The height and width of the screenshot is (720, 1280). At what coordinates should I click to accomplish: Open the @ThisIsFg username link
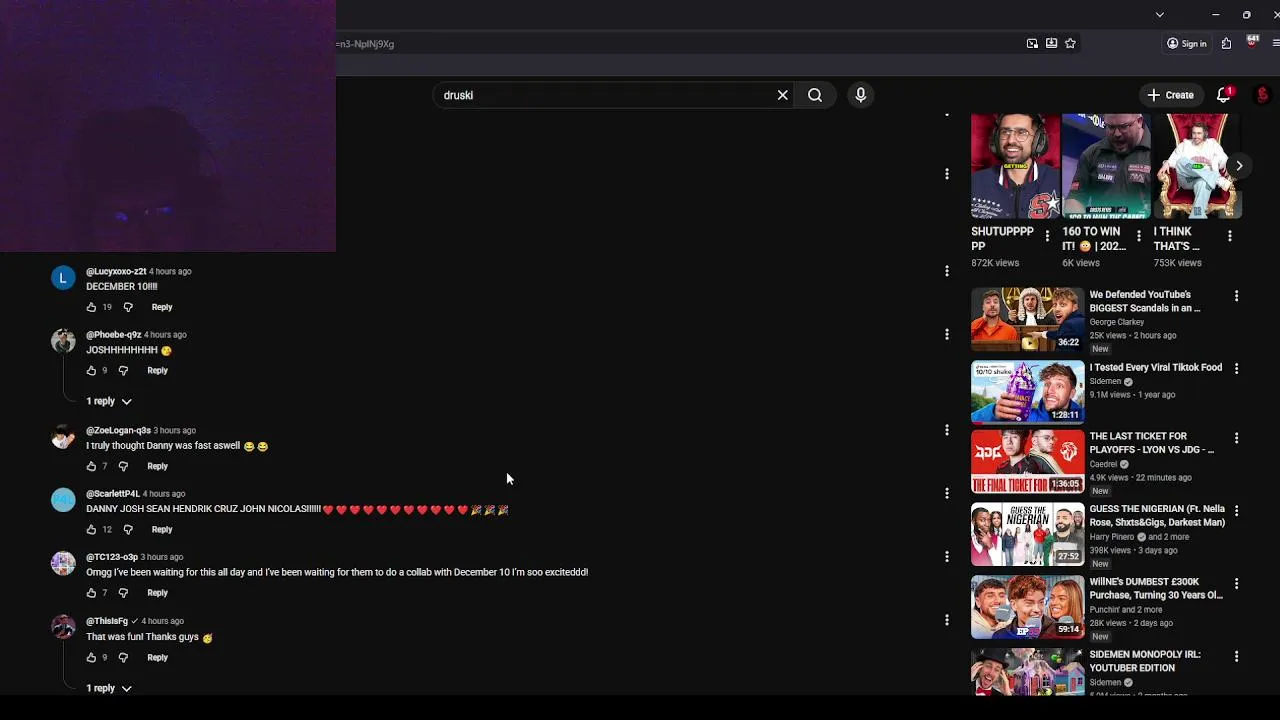[x=107, y=621]
